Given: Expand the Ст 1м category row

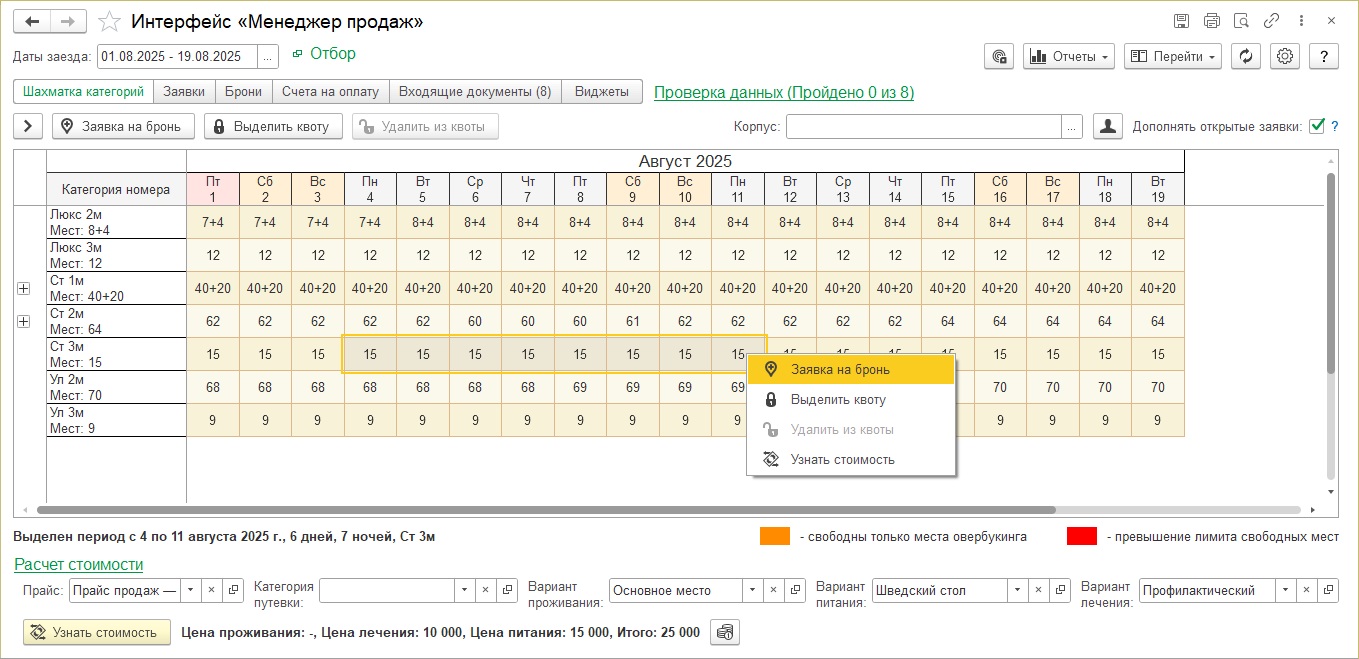Looking at the screenshot, I should 24,288.
